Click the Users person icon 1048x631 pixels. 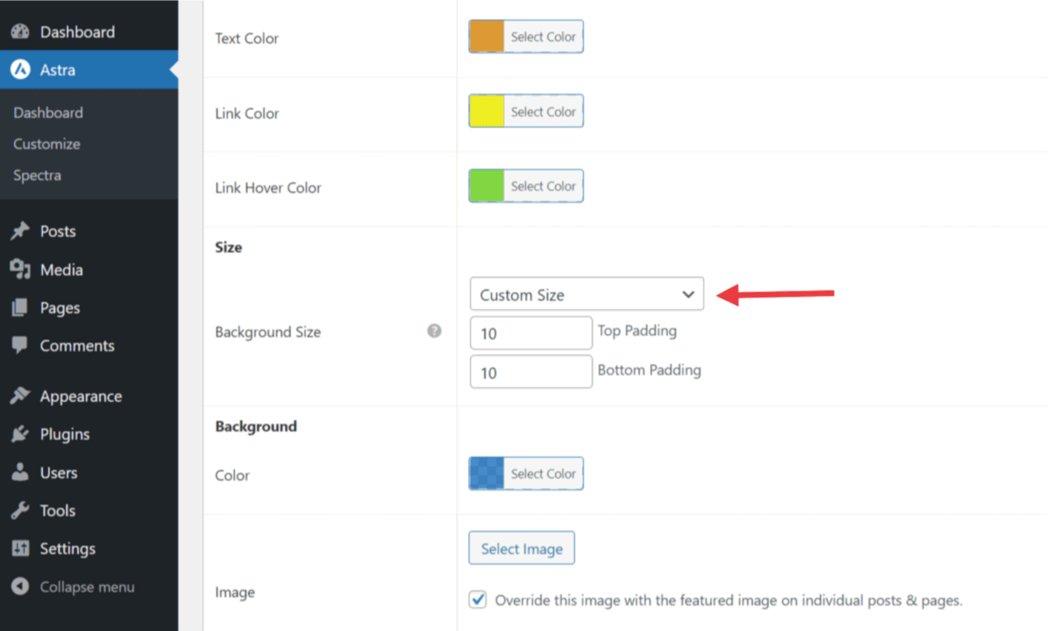pyautogui.click(x=20, y=472)
